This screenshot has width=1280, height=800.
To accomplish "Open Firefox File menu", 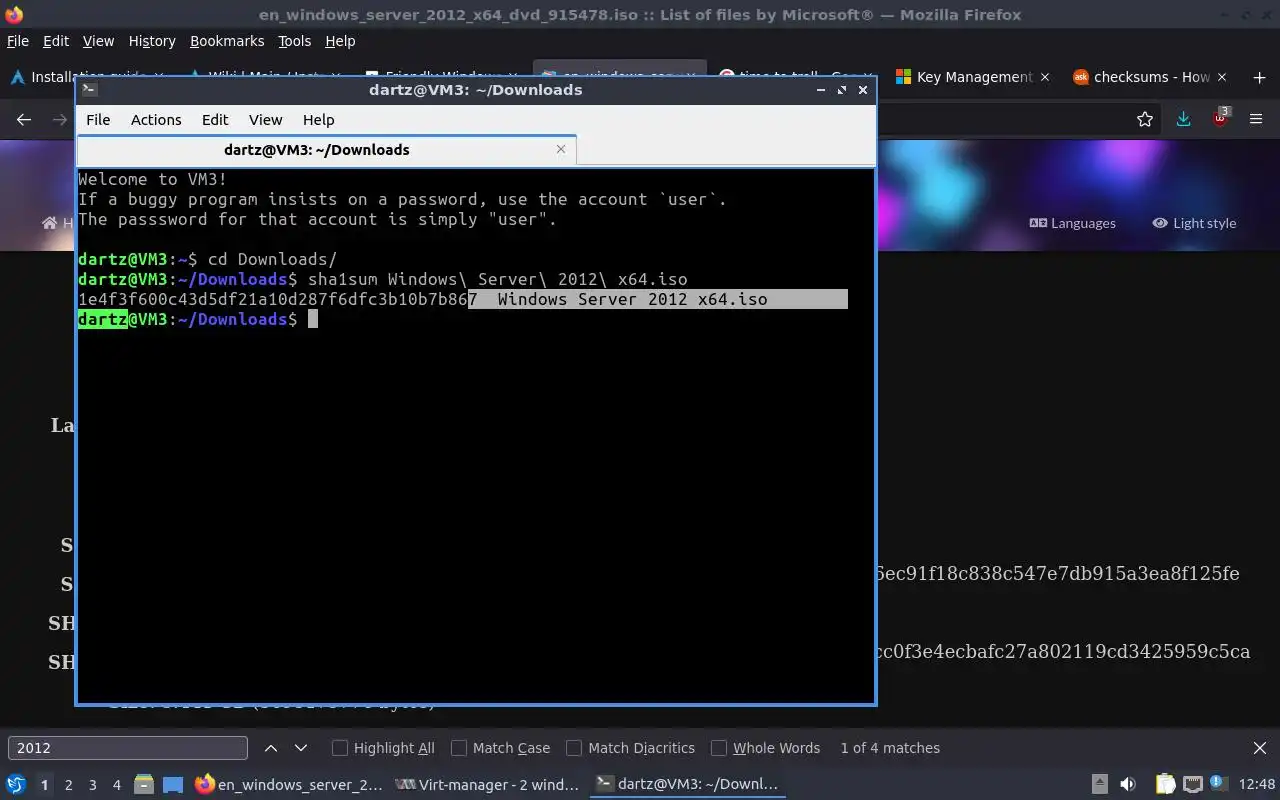I will pos(18,41).
